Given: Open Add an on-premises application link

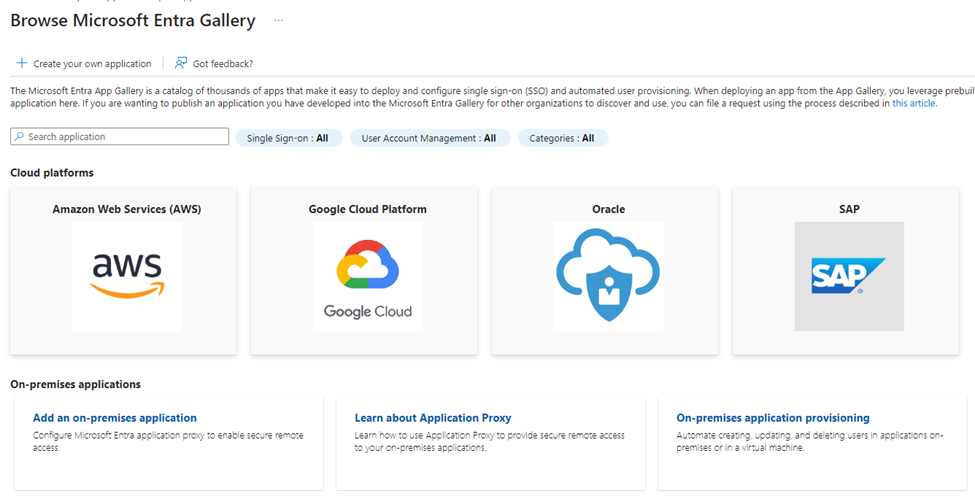Looking at the screenshot, I should coord(114,418).
